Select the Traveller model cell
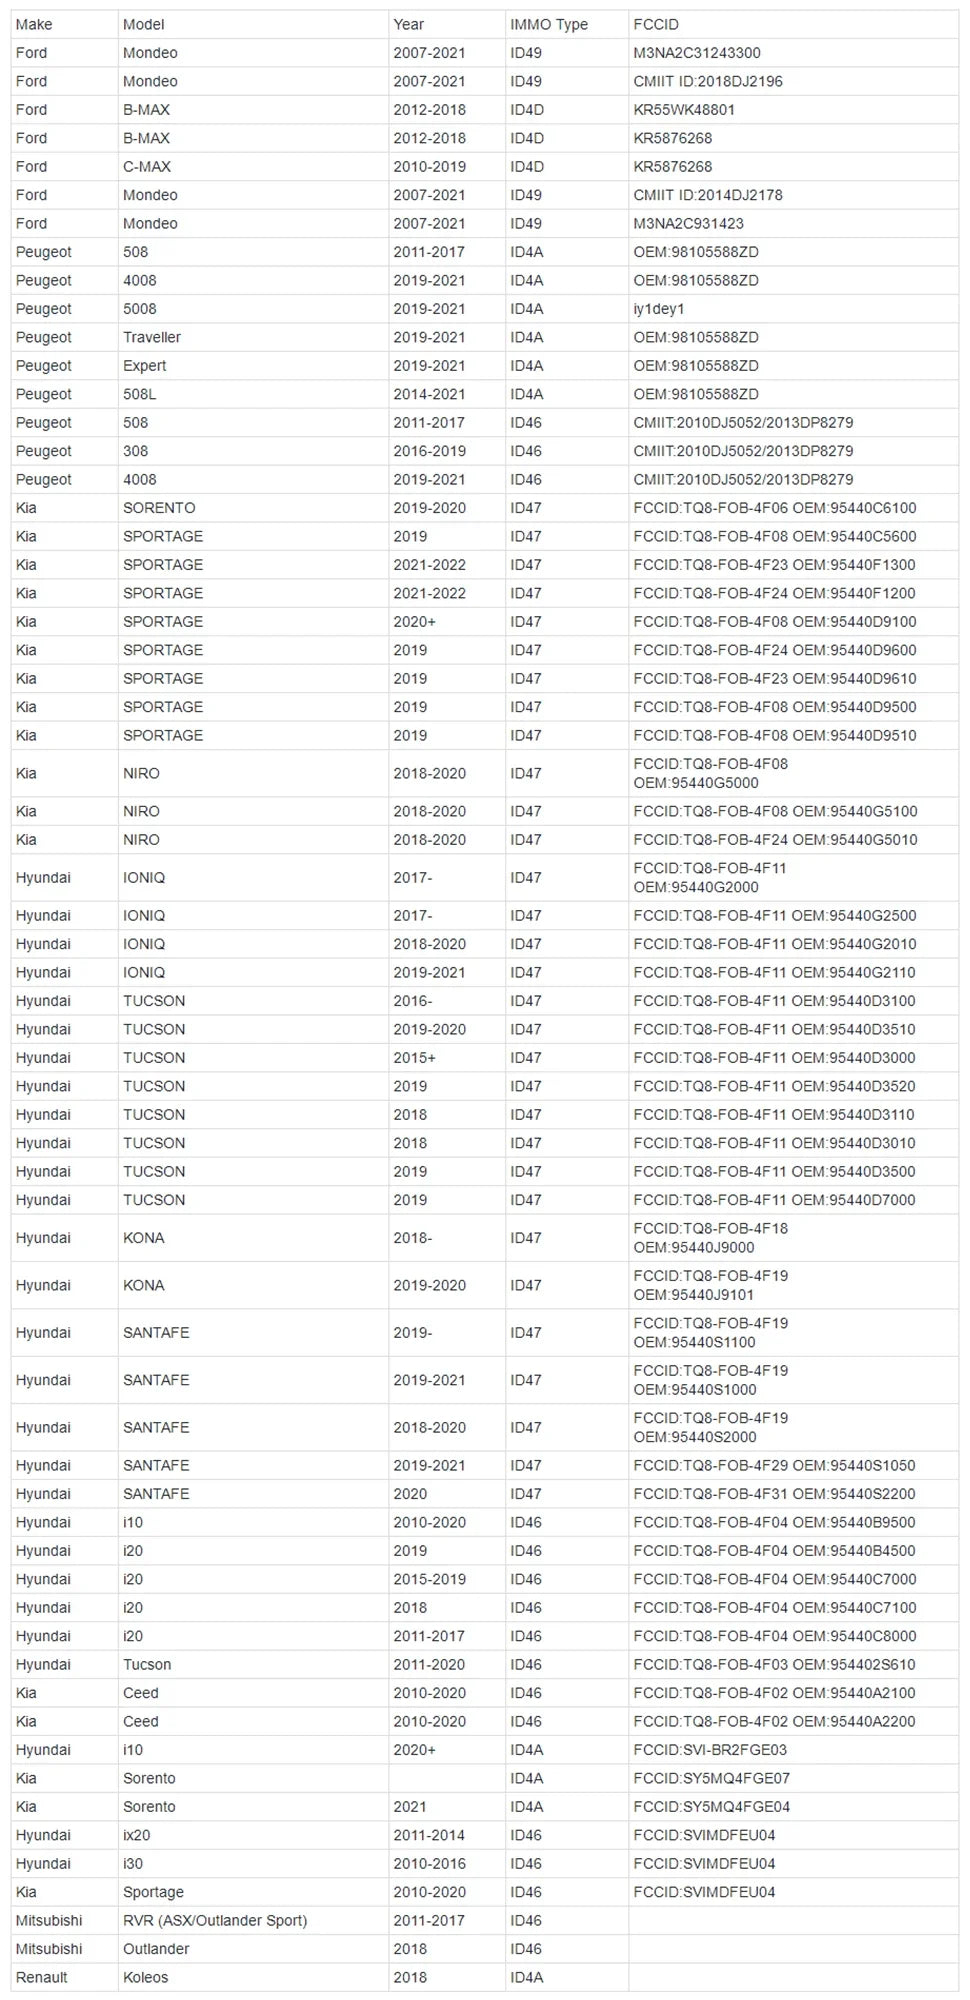This screenshot has width=970, height=2000. [x=152, y=337]
